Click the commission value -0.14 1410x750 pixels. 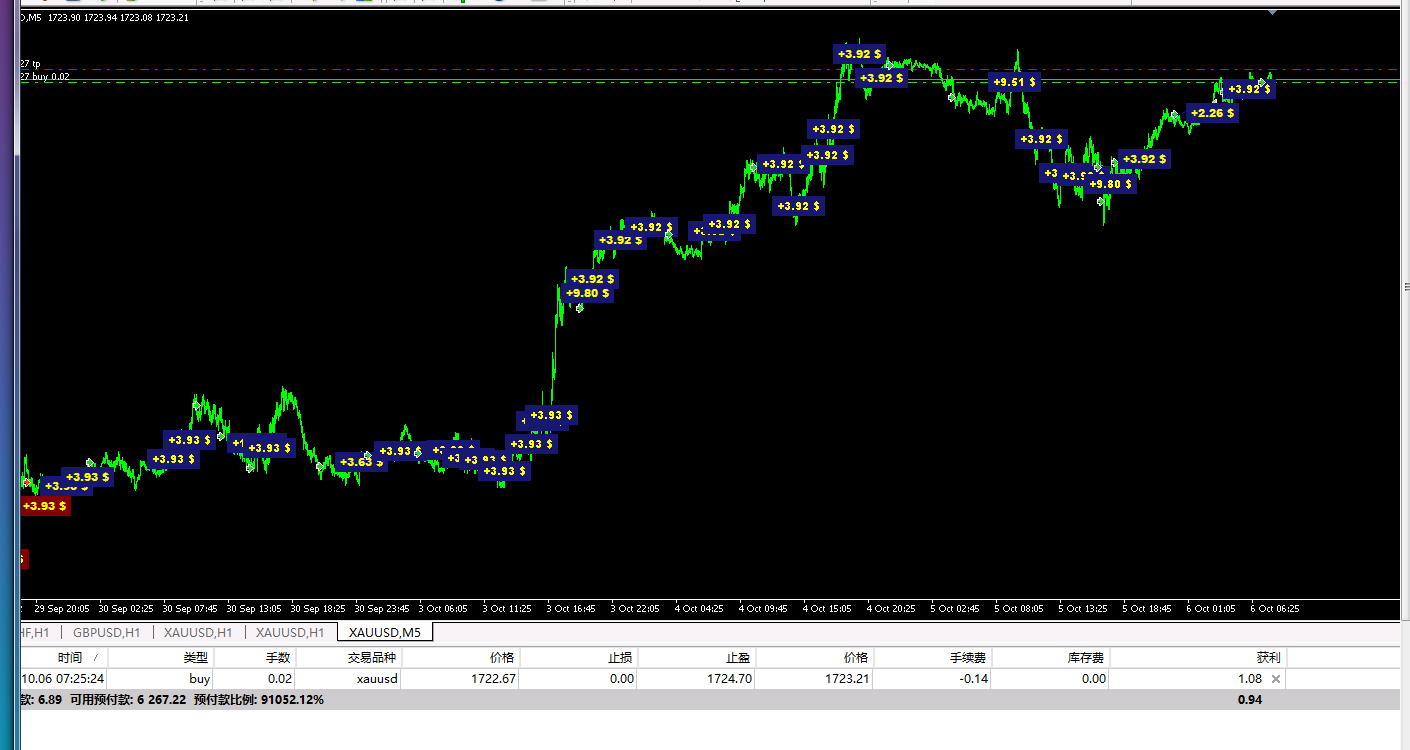pyautogui.click(x=973, y=679)
